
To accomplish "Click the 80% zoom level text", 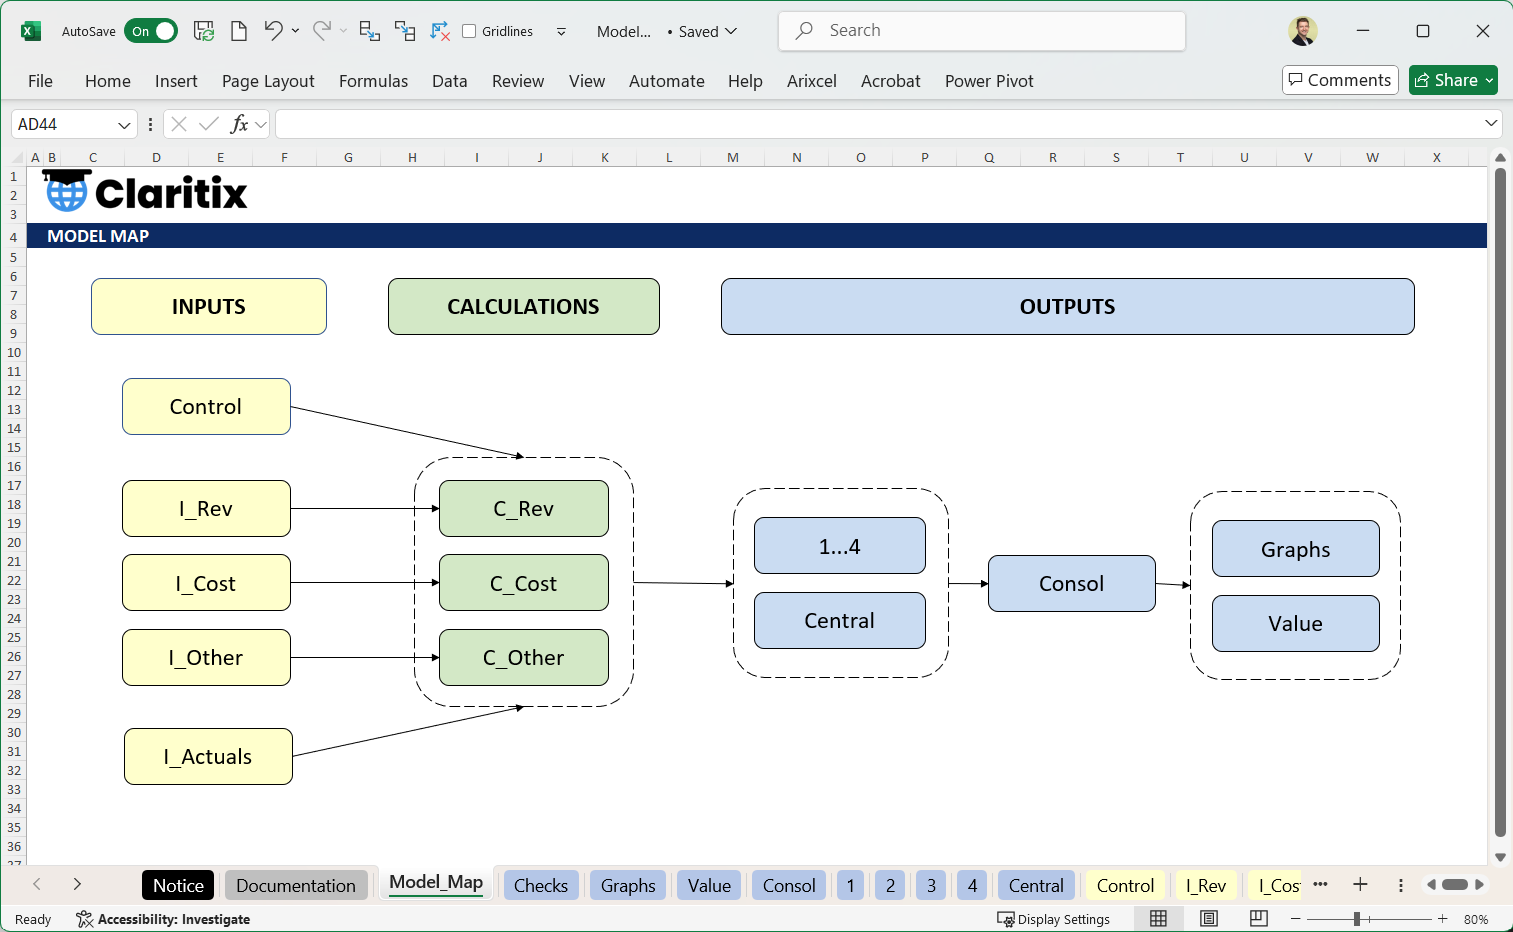I will pos(1476,919).
